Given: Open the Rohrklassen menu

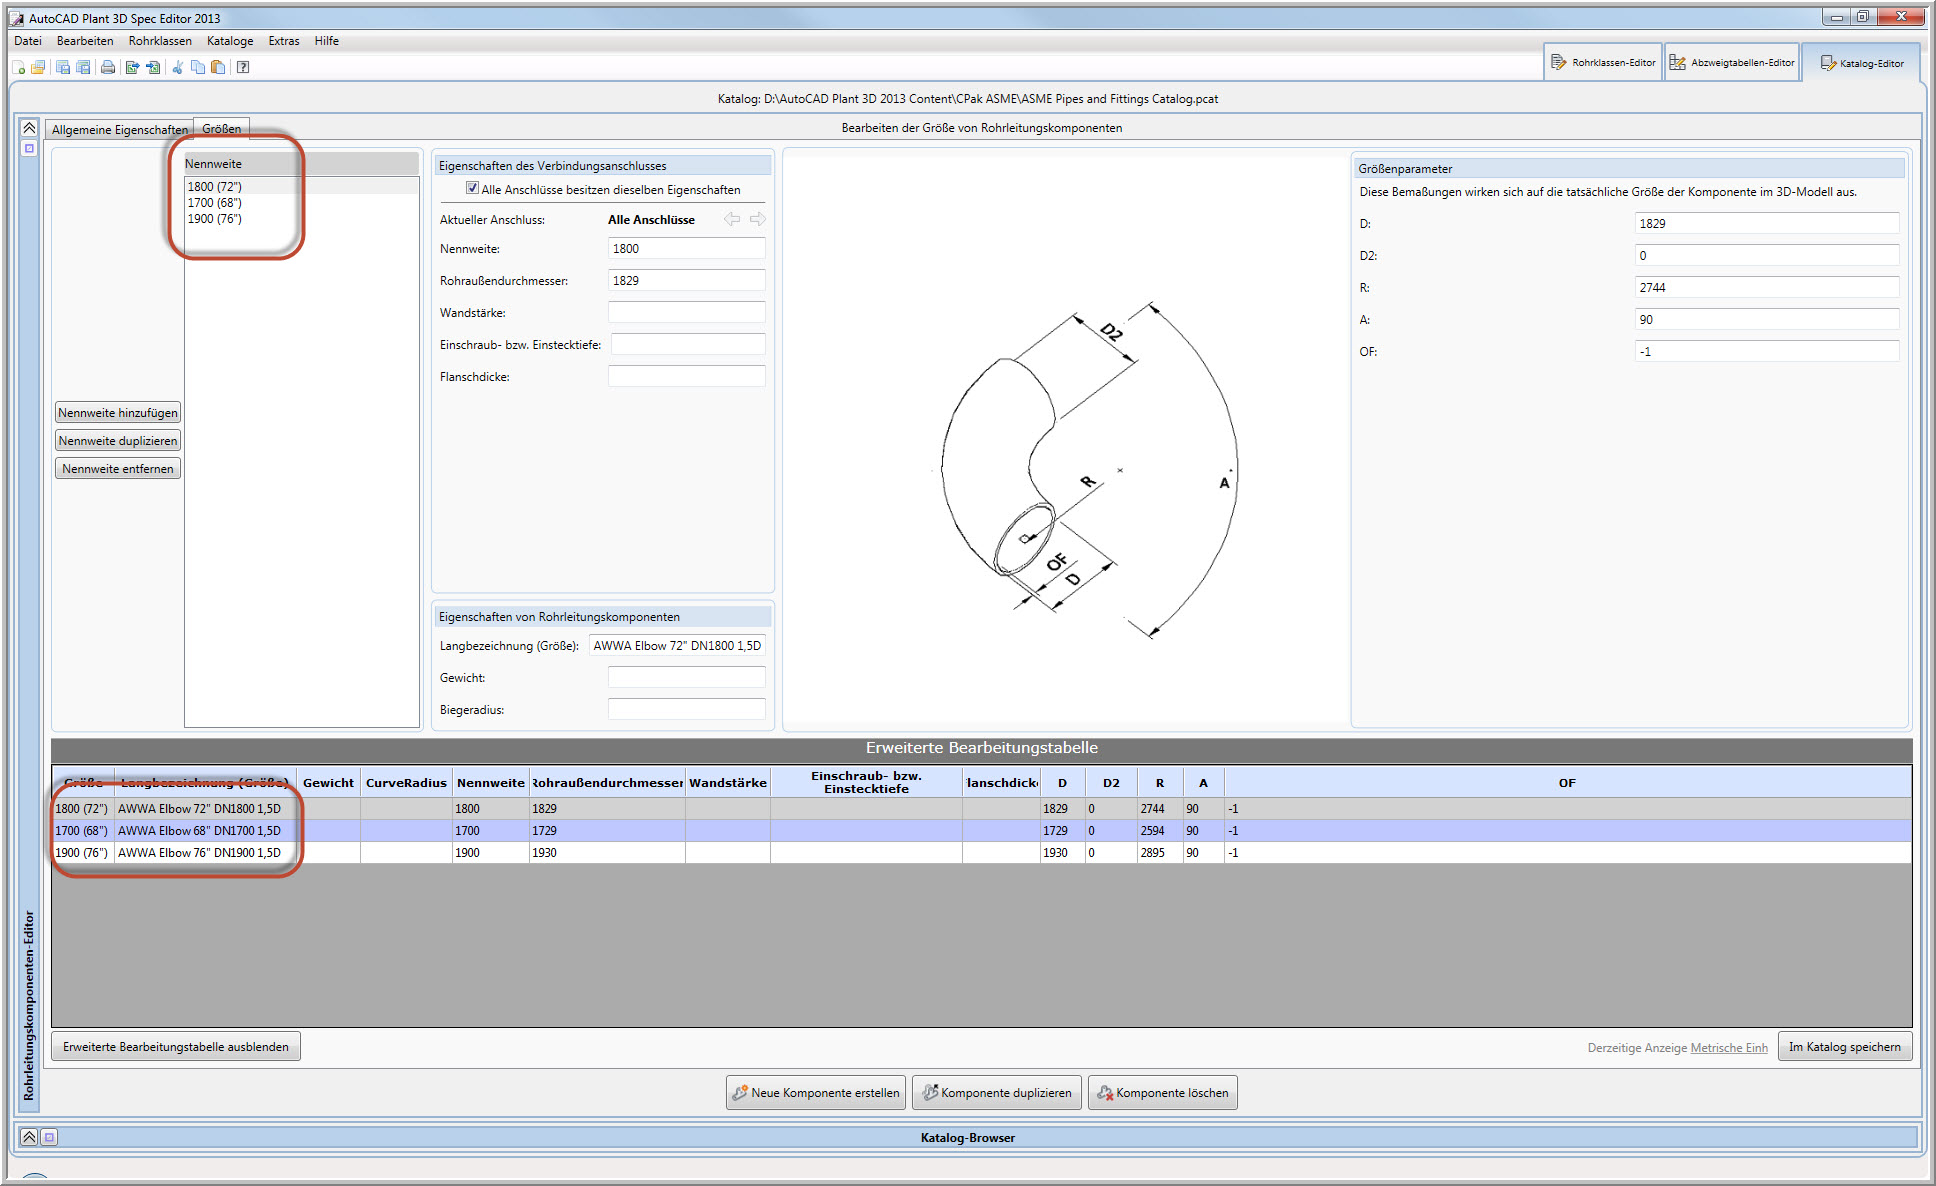Looking at the screenshot, I should point(160,41).
